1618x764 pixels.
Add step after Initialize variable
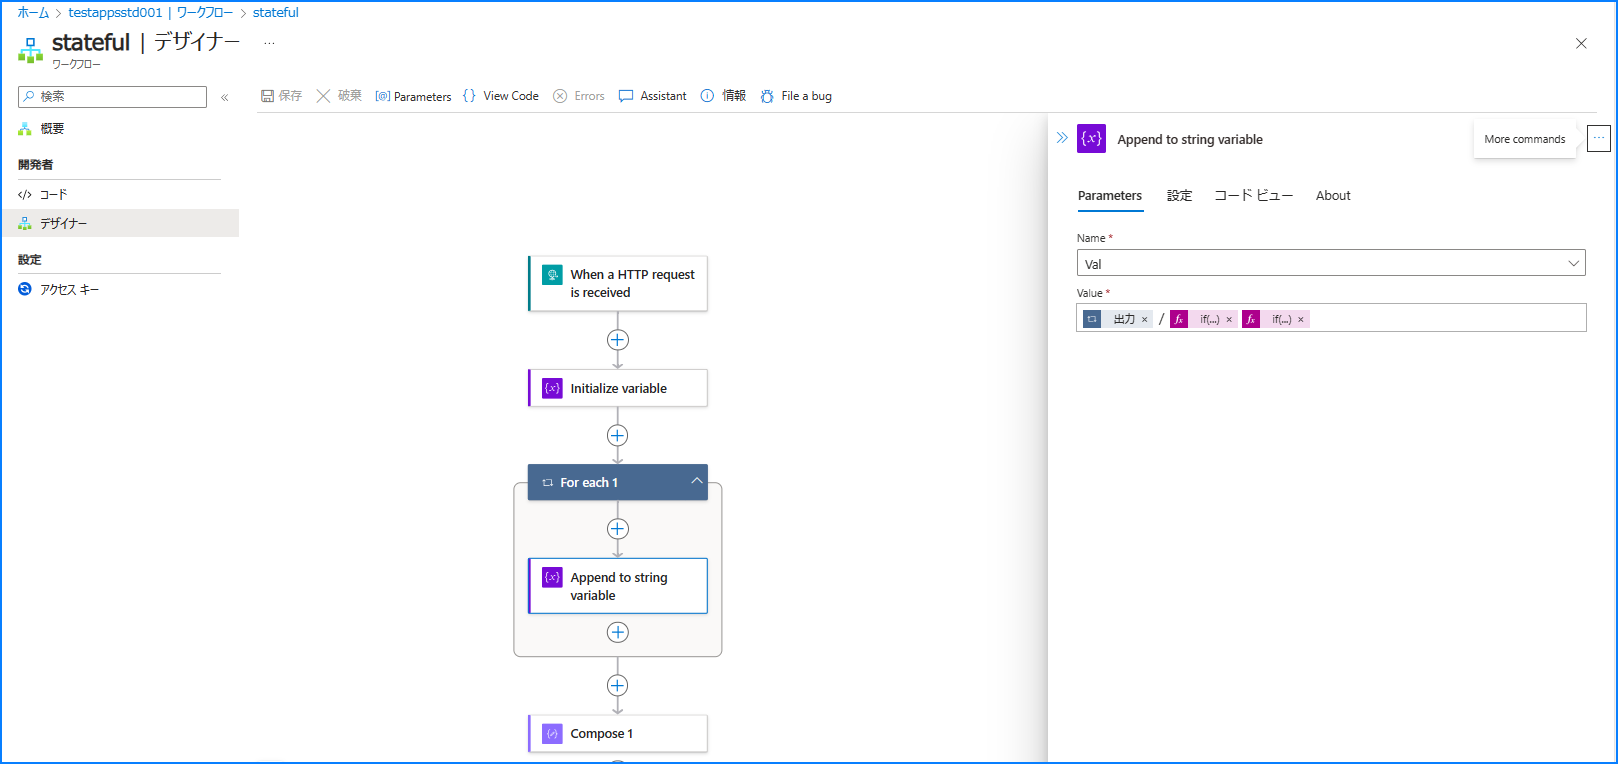point(618,435)
